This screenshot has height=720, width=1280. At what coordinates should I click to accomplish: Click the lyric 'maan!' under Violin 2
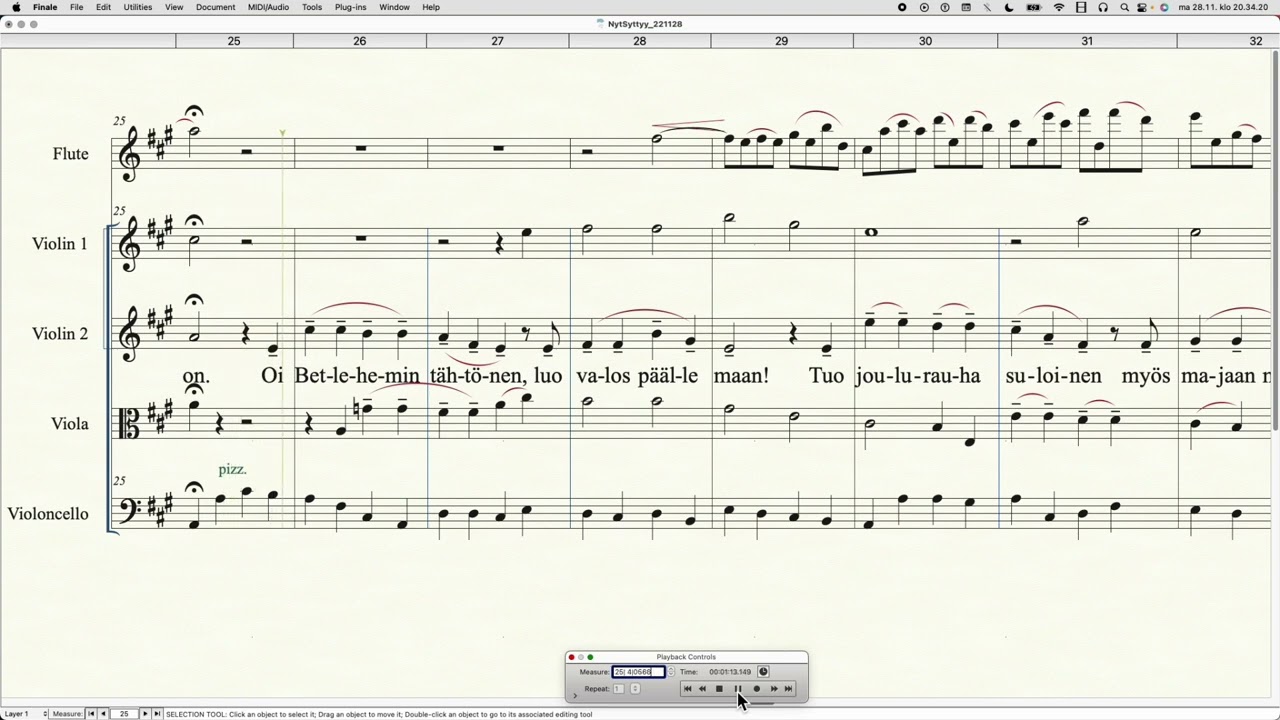pyautogui.click(x=742, y=377)
